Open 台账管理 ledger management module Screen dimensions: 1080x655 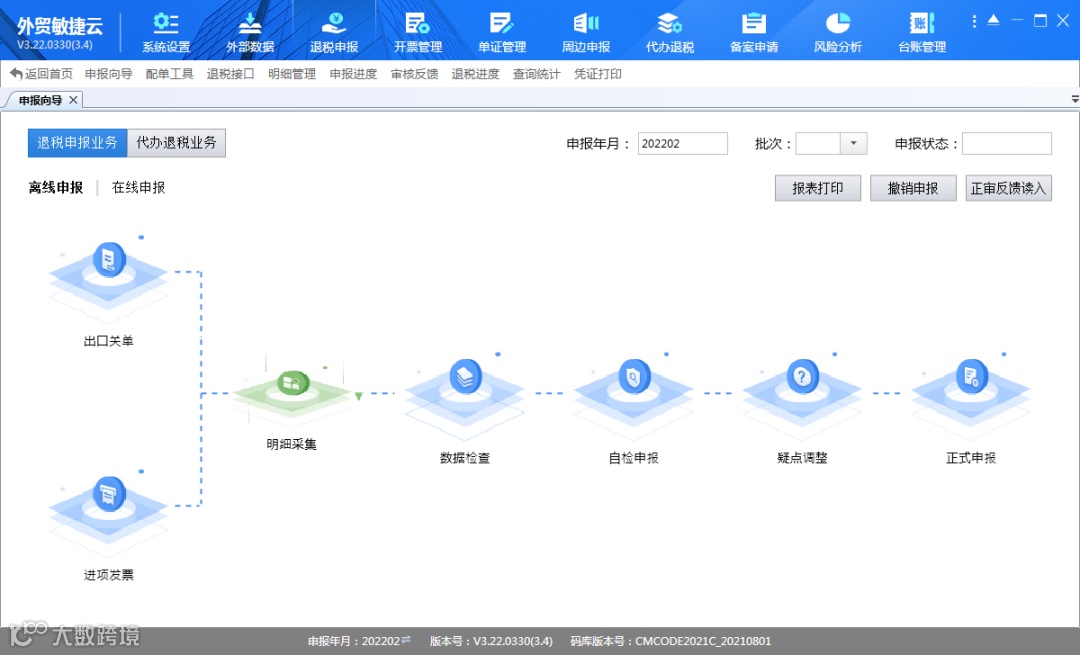[x=922, y=32]
